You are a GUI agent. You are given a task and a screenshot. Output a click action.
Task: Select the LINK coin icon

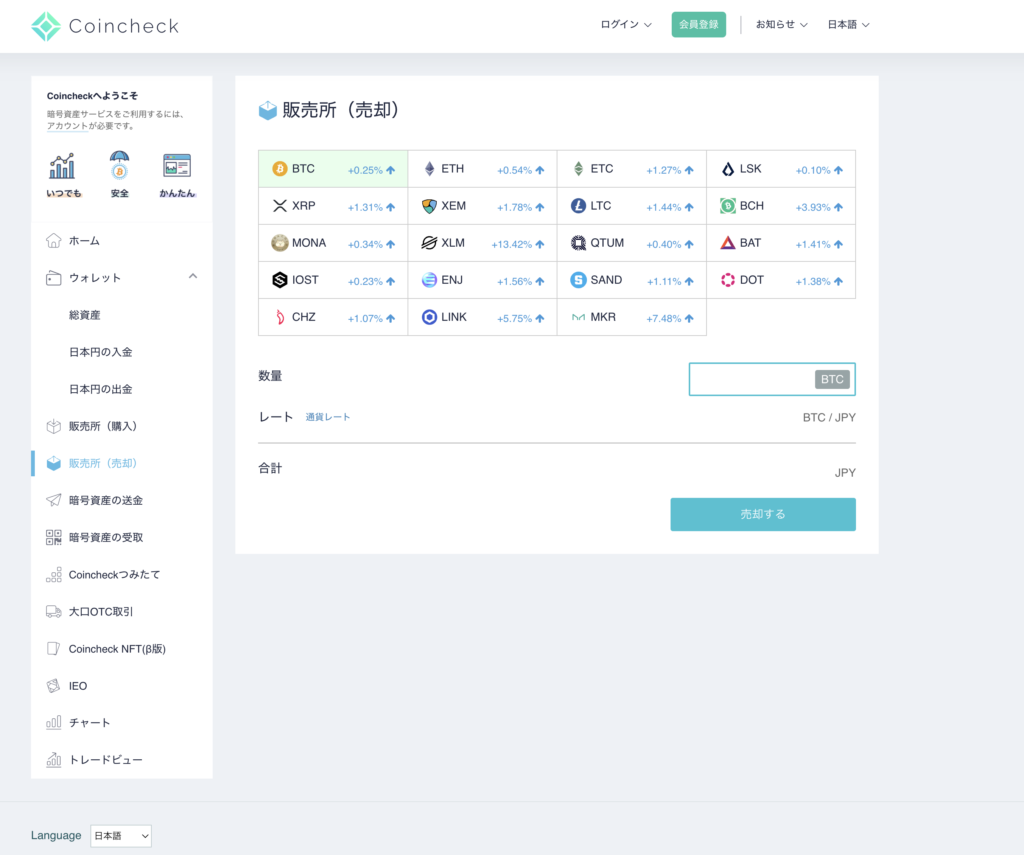pos(429,317)
